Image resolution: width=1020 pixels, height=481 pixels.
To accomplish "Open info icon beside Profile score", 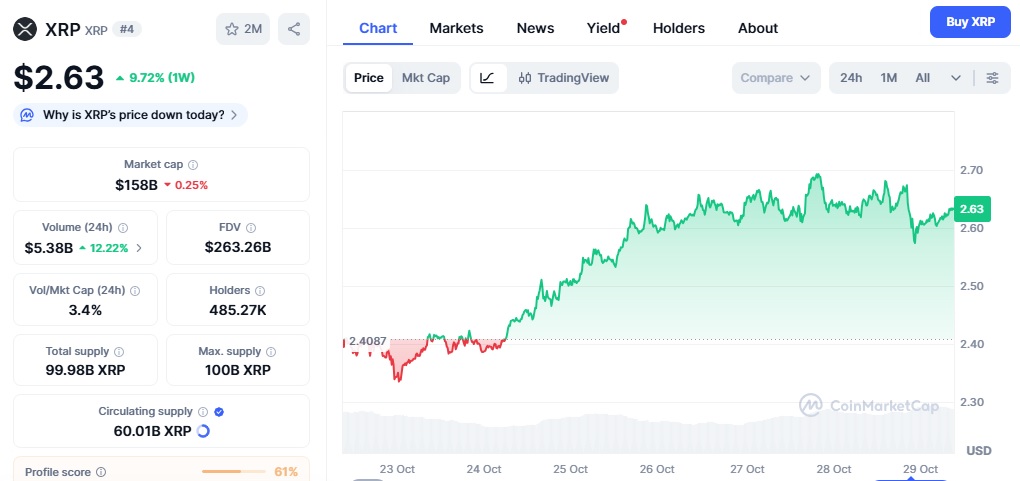I will click(x=101, y=472).
